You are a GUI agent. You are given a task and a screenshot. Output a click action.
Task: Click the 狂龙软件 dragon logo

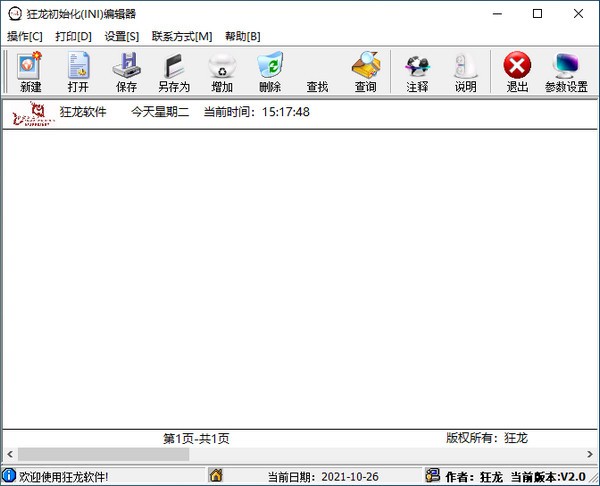pyautogui.click(x=33, y=114)
